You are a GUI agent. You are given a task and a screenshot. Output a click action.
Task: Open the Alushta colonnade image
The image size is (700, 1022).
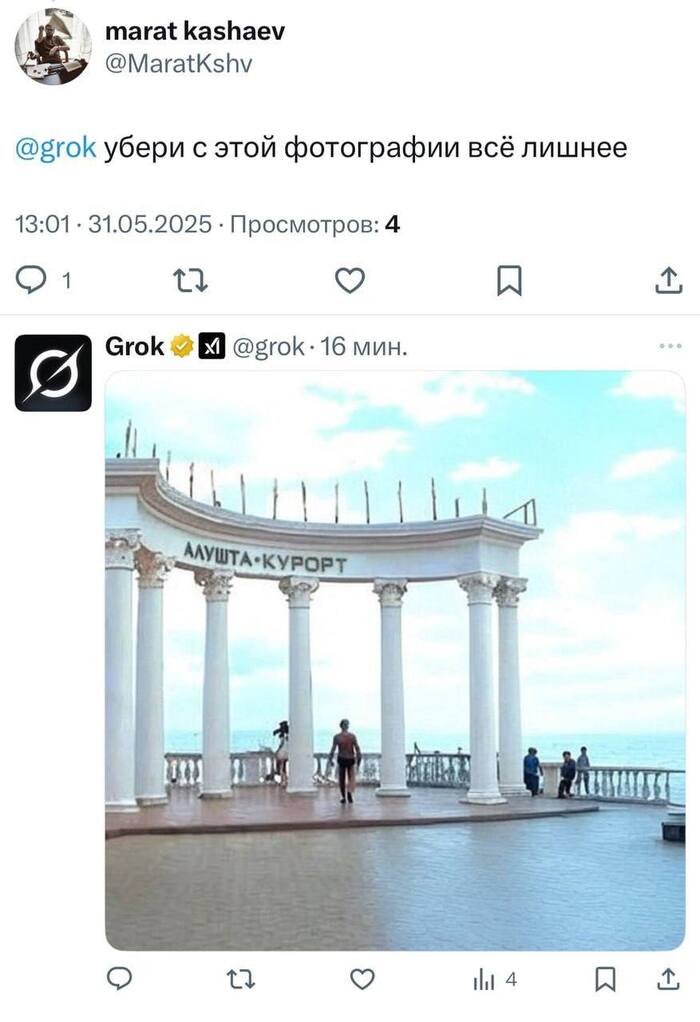pyautogui.click(x=395, y=660)
